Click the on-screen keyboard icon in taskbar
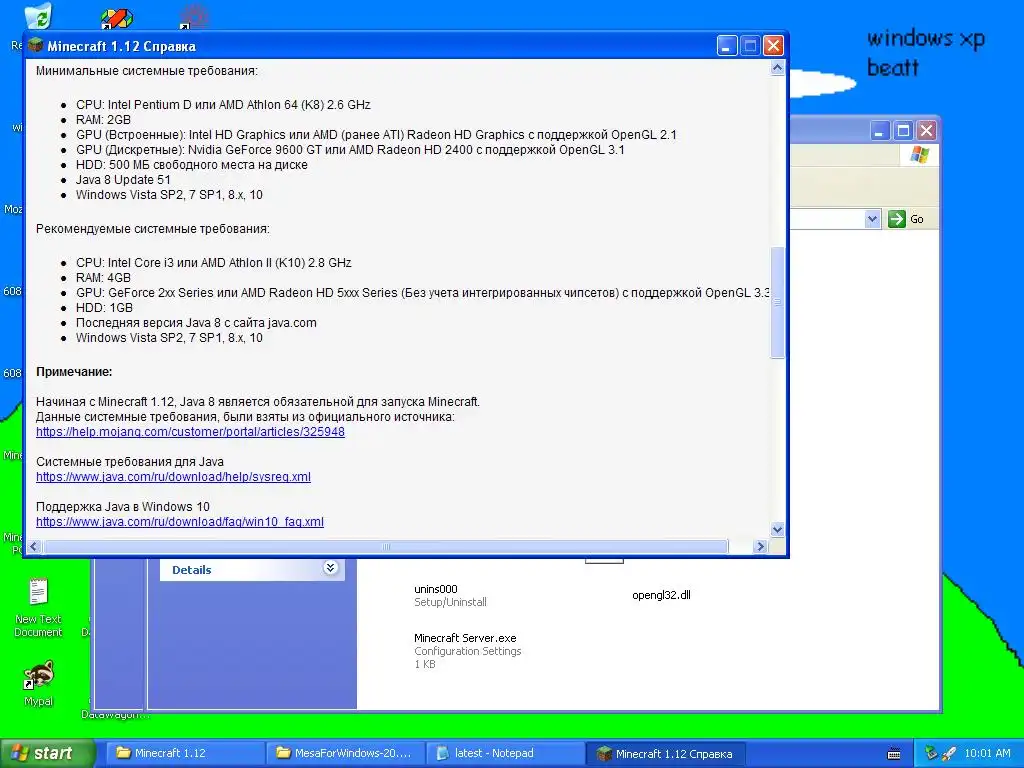This screenshot has height=768, width=1024. [x=894, y=754]
